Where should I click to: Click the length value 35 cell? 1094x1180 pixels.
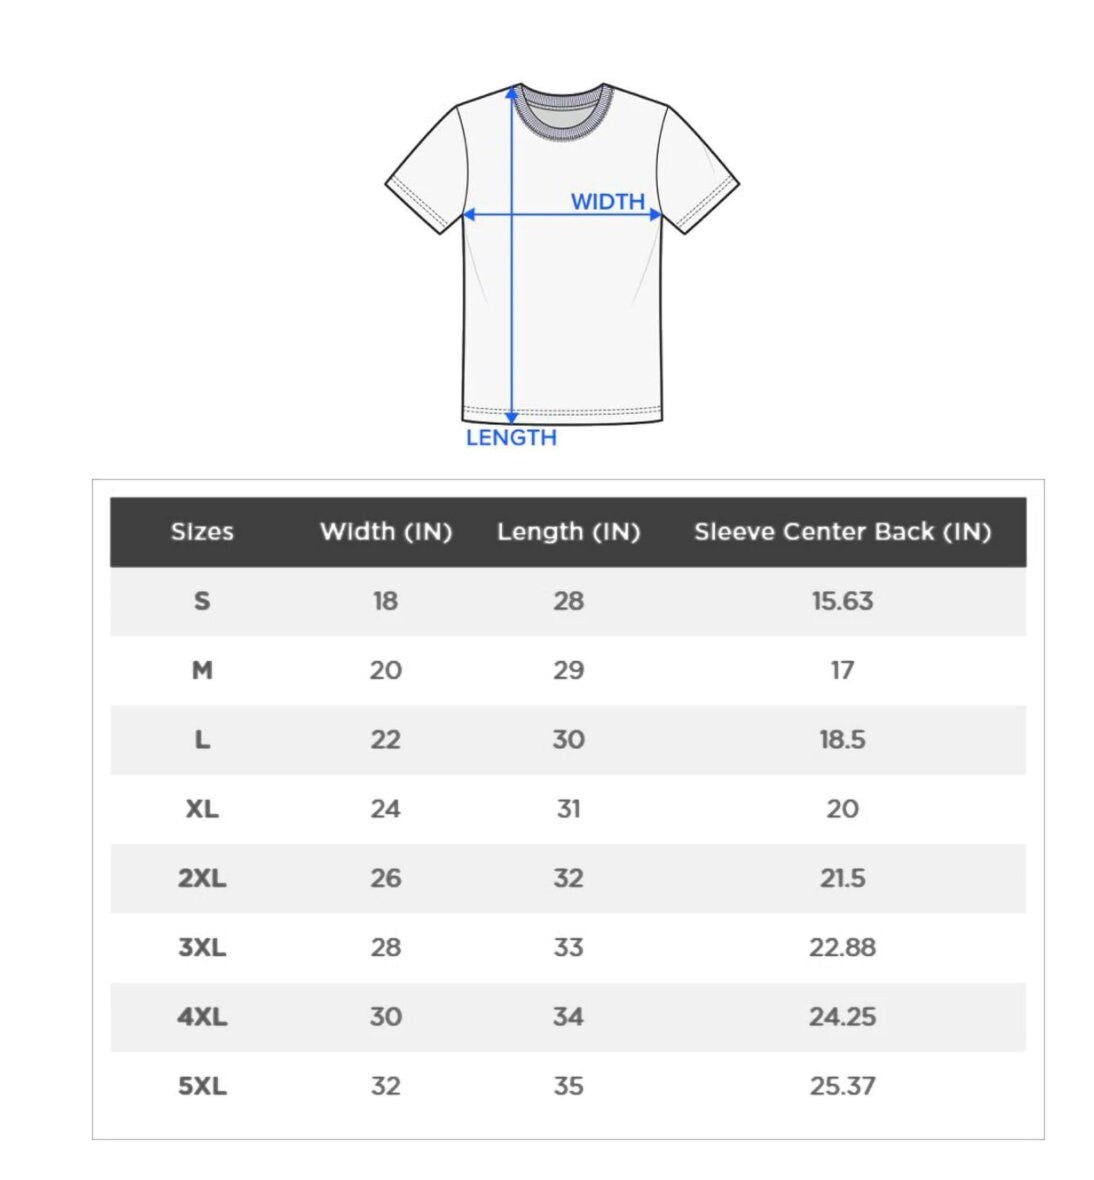coord(568,1086)
